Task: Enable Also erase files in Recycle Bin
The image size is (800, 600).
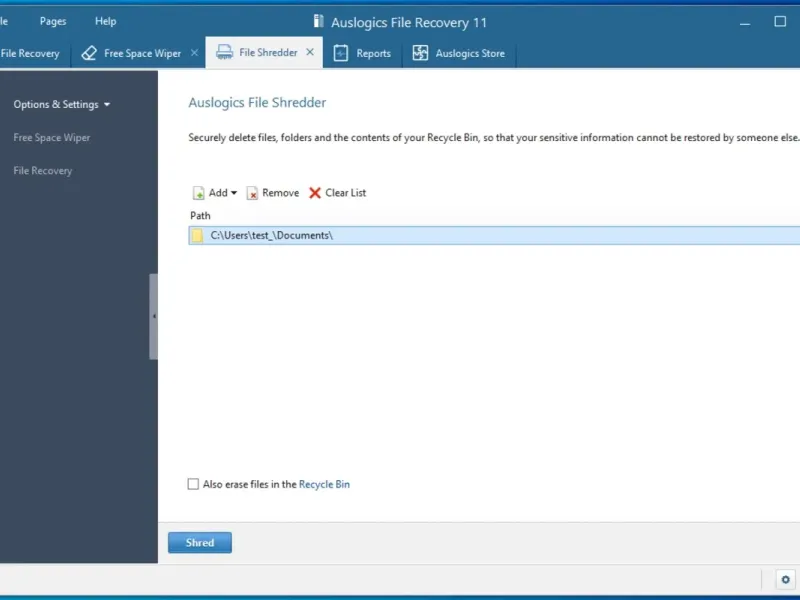Action: (x=193, y=484)
